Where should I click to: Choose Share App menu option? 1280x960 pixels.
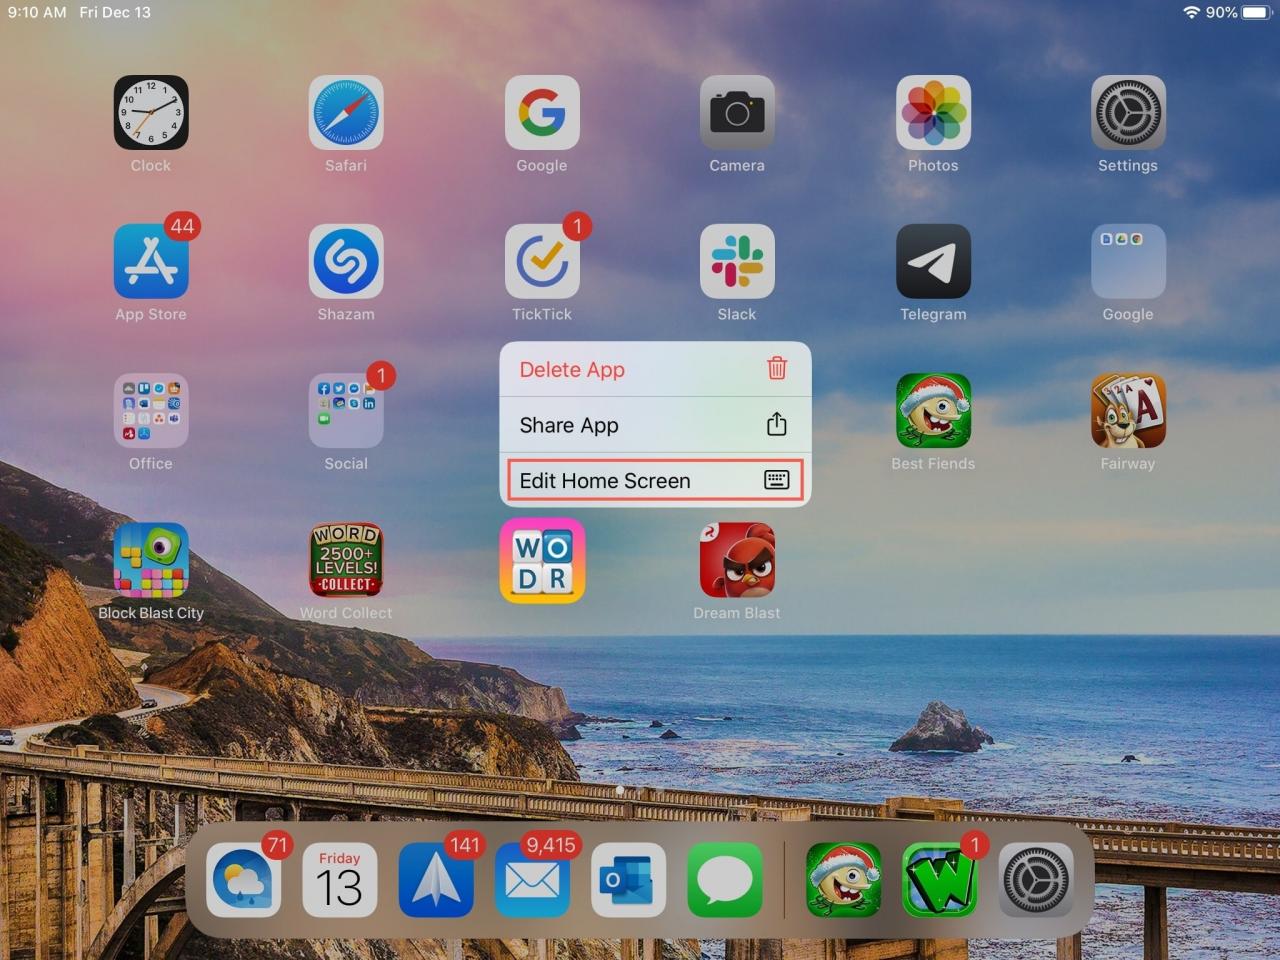click(654, 425)
